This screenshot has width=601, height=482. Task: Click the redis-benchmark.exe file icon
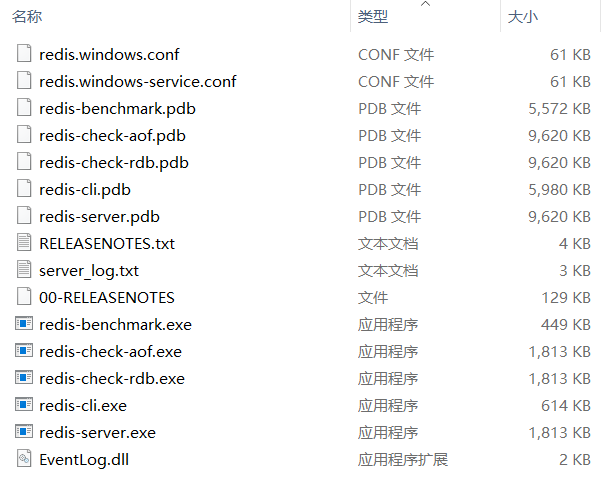pos(25,324)
